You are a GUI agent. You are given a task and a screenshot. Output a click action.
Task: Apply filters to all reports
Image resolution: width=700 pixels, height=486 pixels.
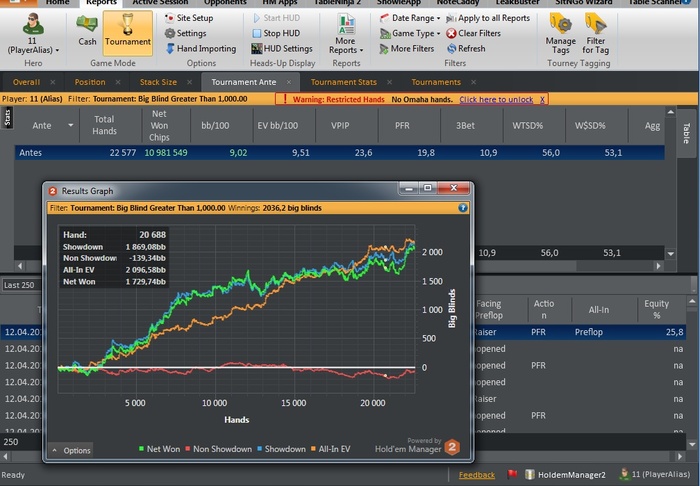pyautogui.click(x=488, y=18)
